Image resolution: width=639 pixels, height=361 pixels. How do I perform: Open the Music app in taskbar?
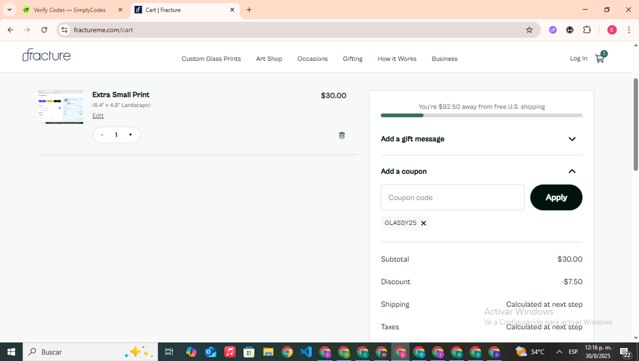point(229,352)
